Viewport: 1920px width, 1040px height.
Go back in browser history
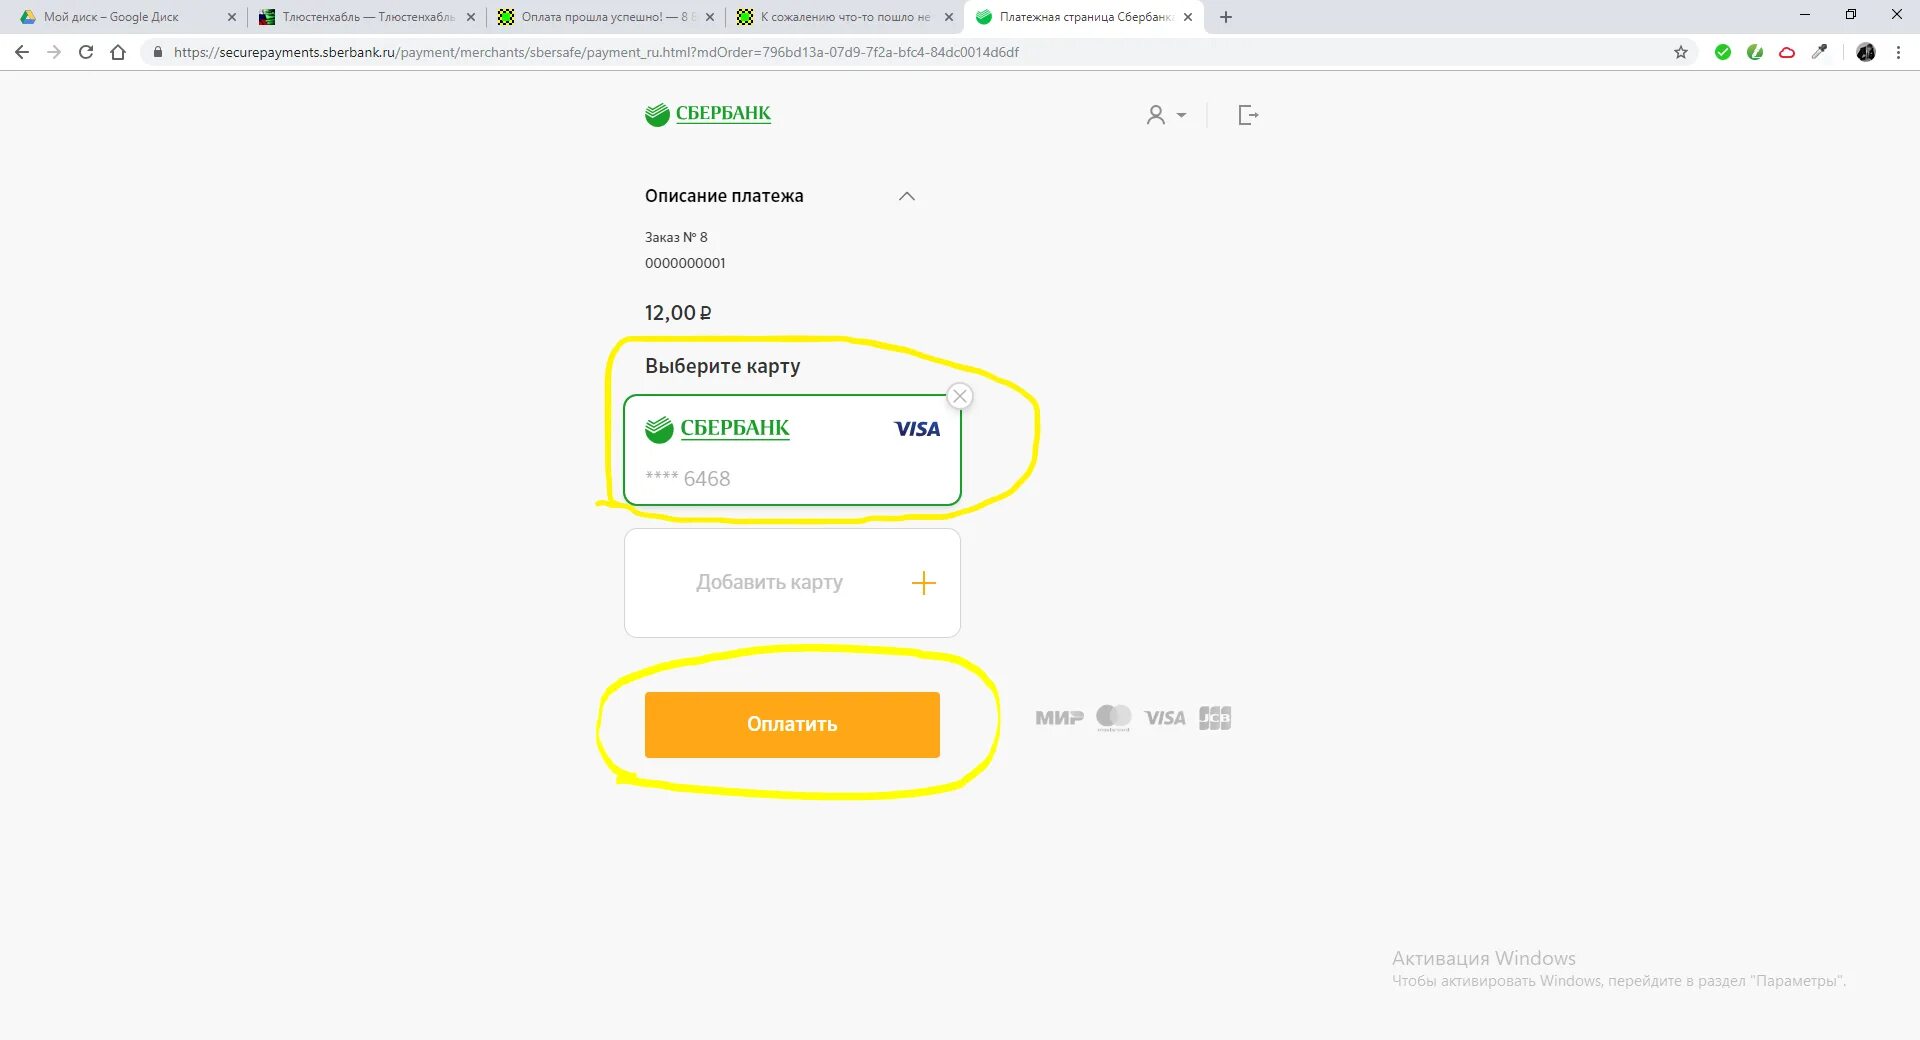click(22, 52)
